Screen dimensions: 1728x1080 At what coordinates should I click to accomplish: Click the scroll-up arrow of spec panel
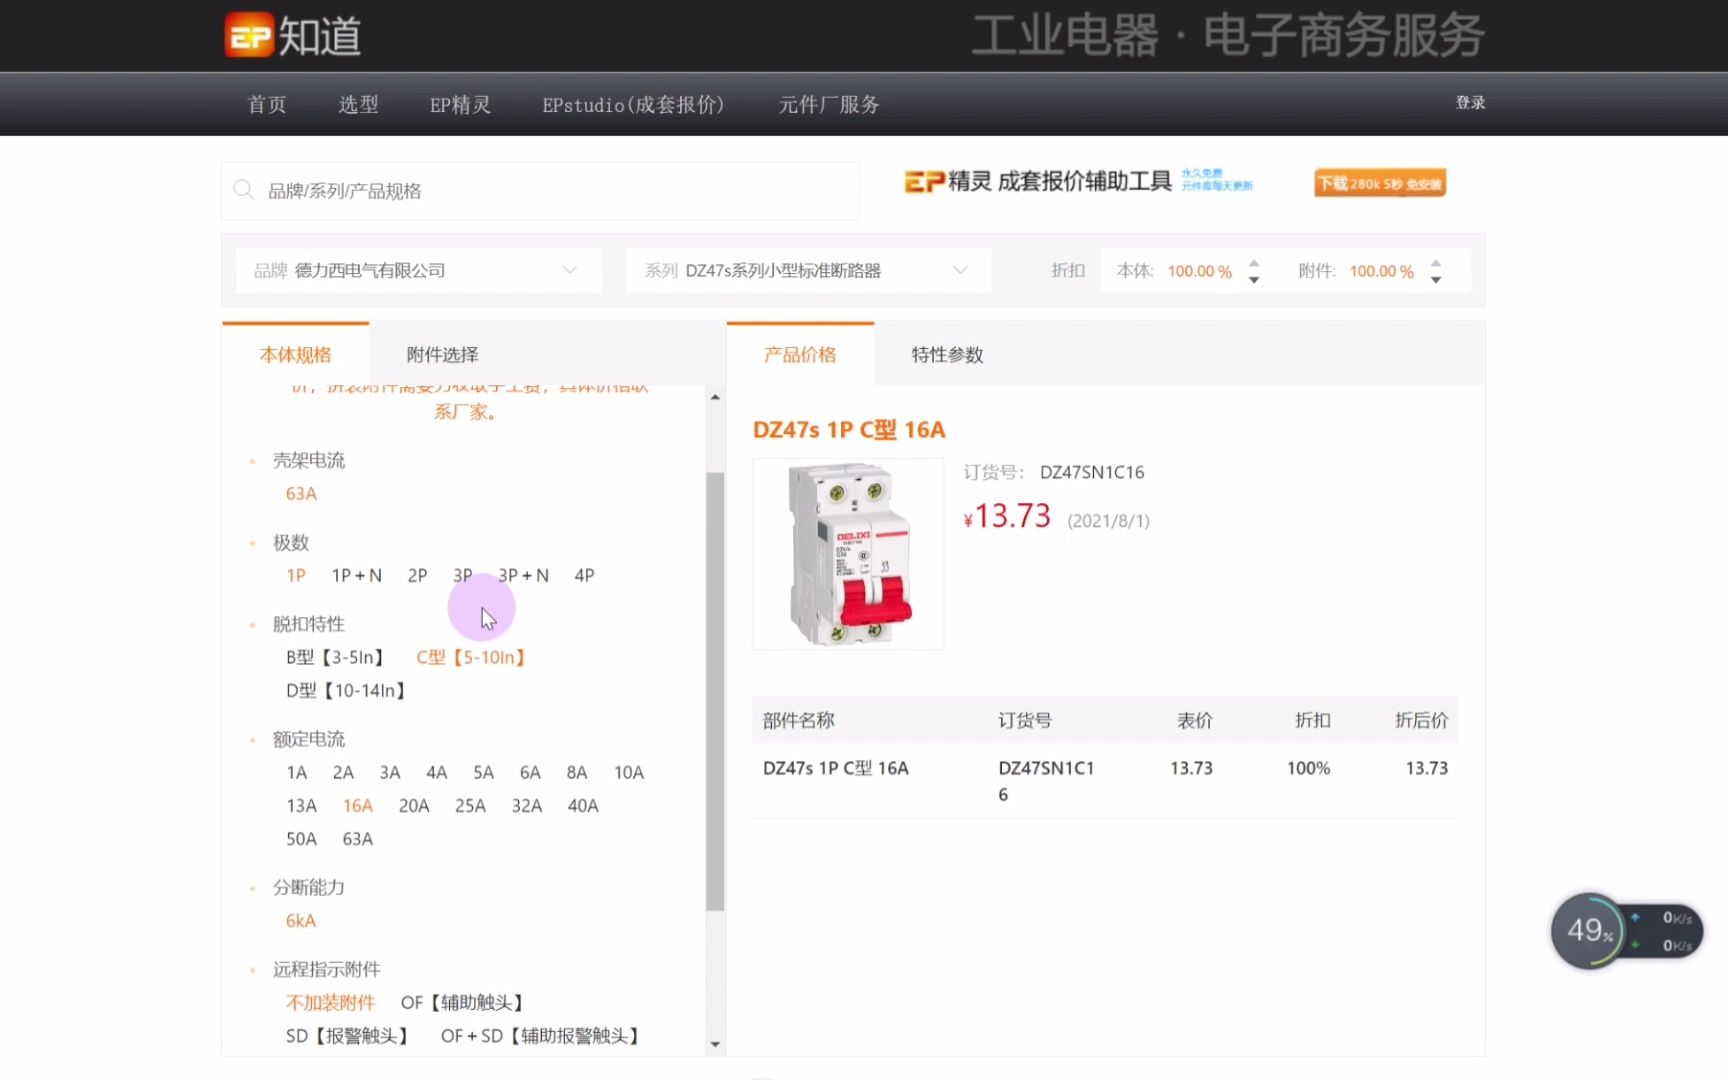(715, 397)
